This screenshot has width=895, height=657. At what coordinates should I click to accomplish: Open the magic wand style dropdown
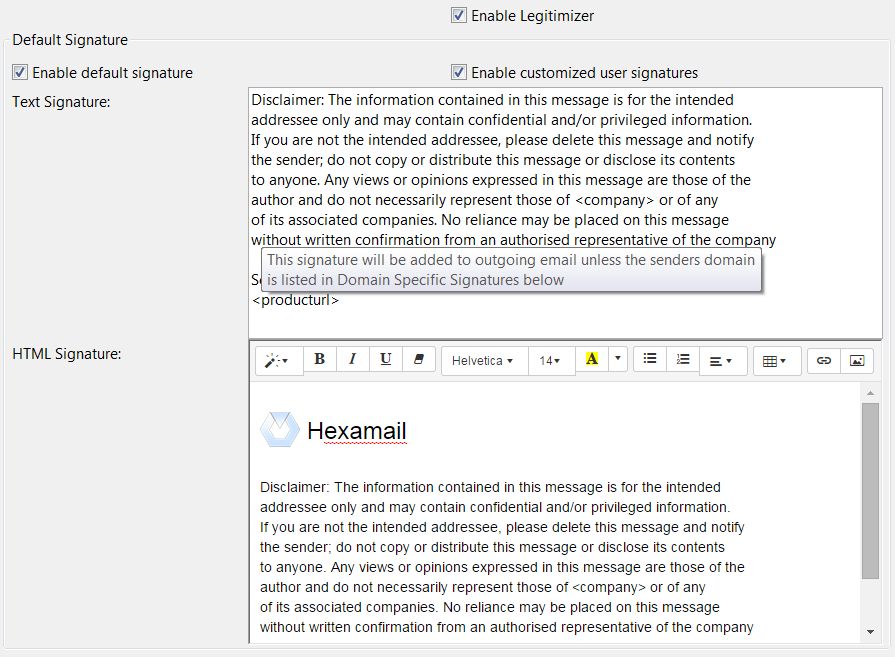[x=278, y=361]
